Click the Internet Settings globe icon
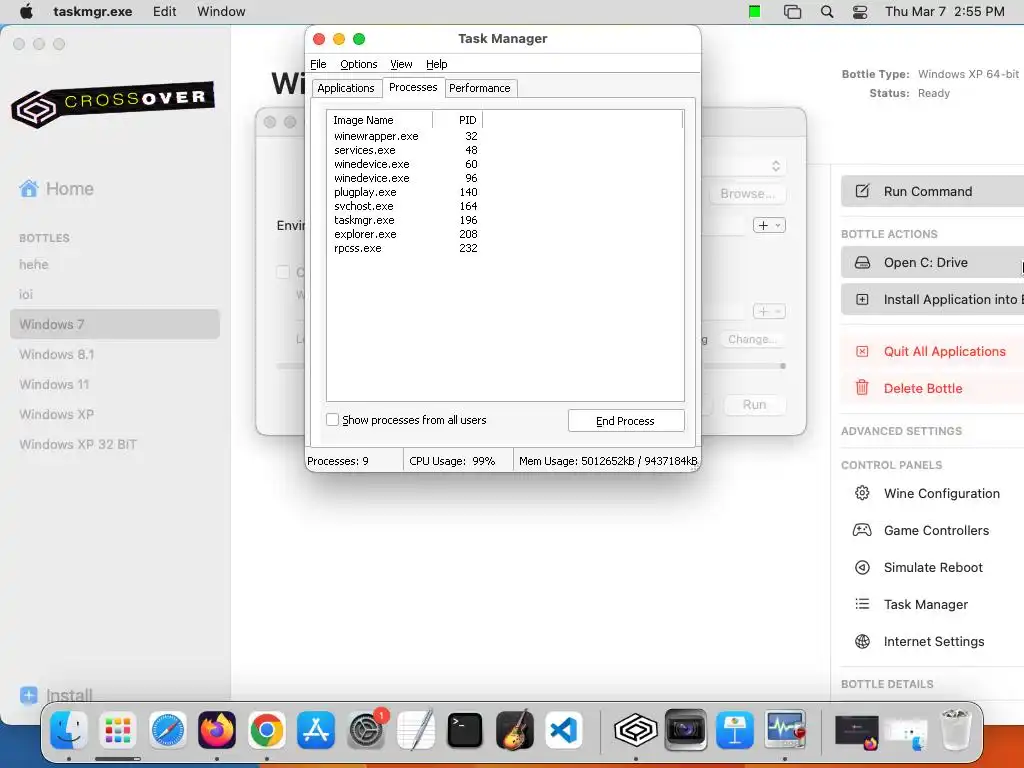The height and width of the screenshot is (768, 1024). [x=862, y=641]
